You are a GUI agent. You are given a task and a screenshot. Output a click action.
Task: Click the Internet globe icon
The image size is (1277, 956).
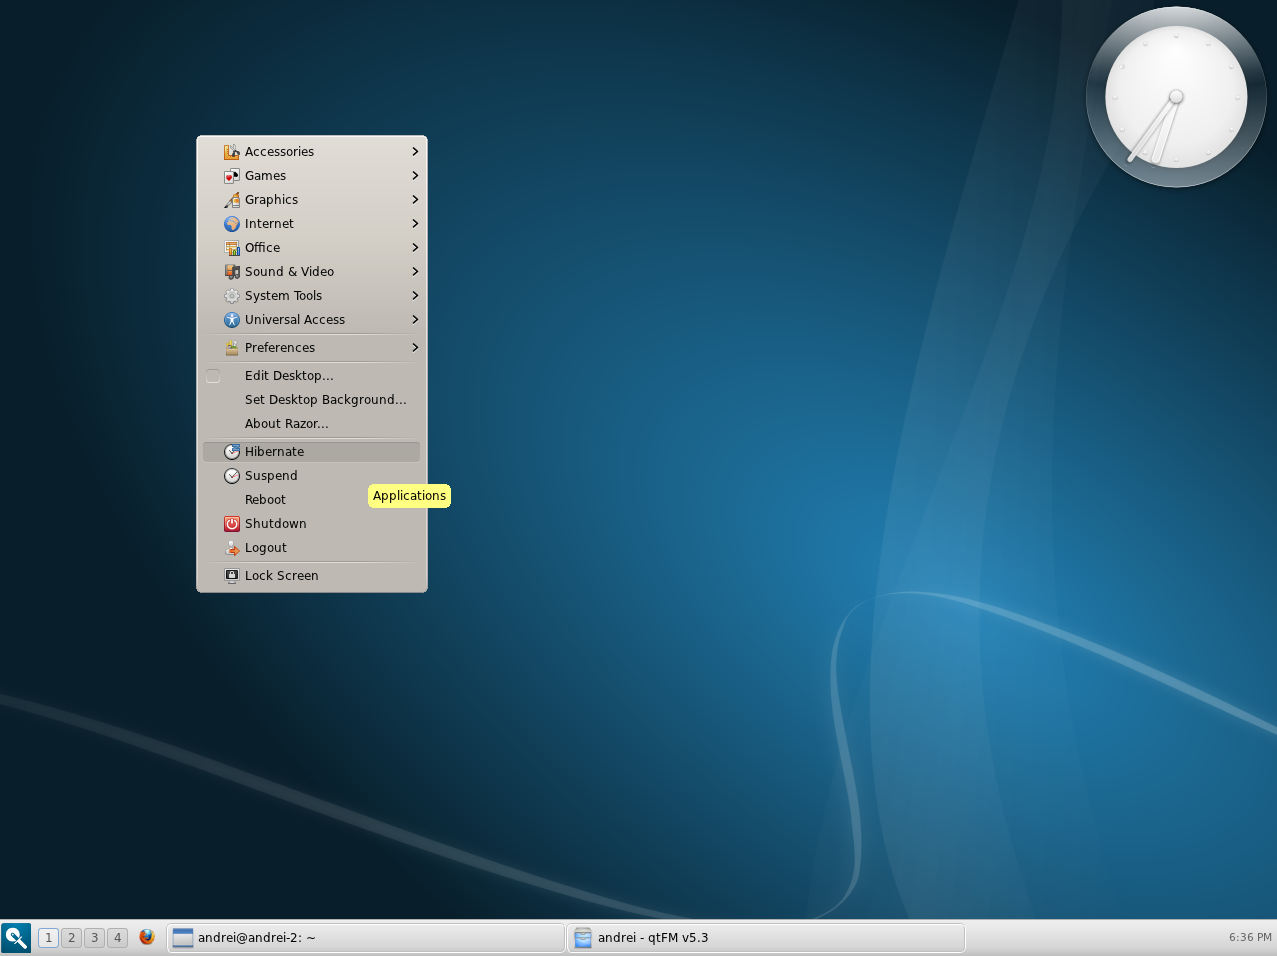[x=232, y=224]
